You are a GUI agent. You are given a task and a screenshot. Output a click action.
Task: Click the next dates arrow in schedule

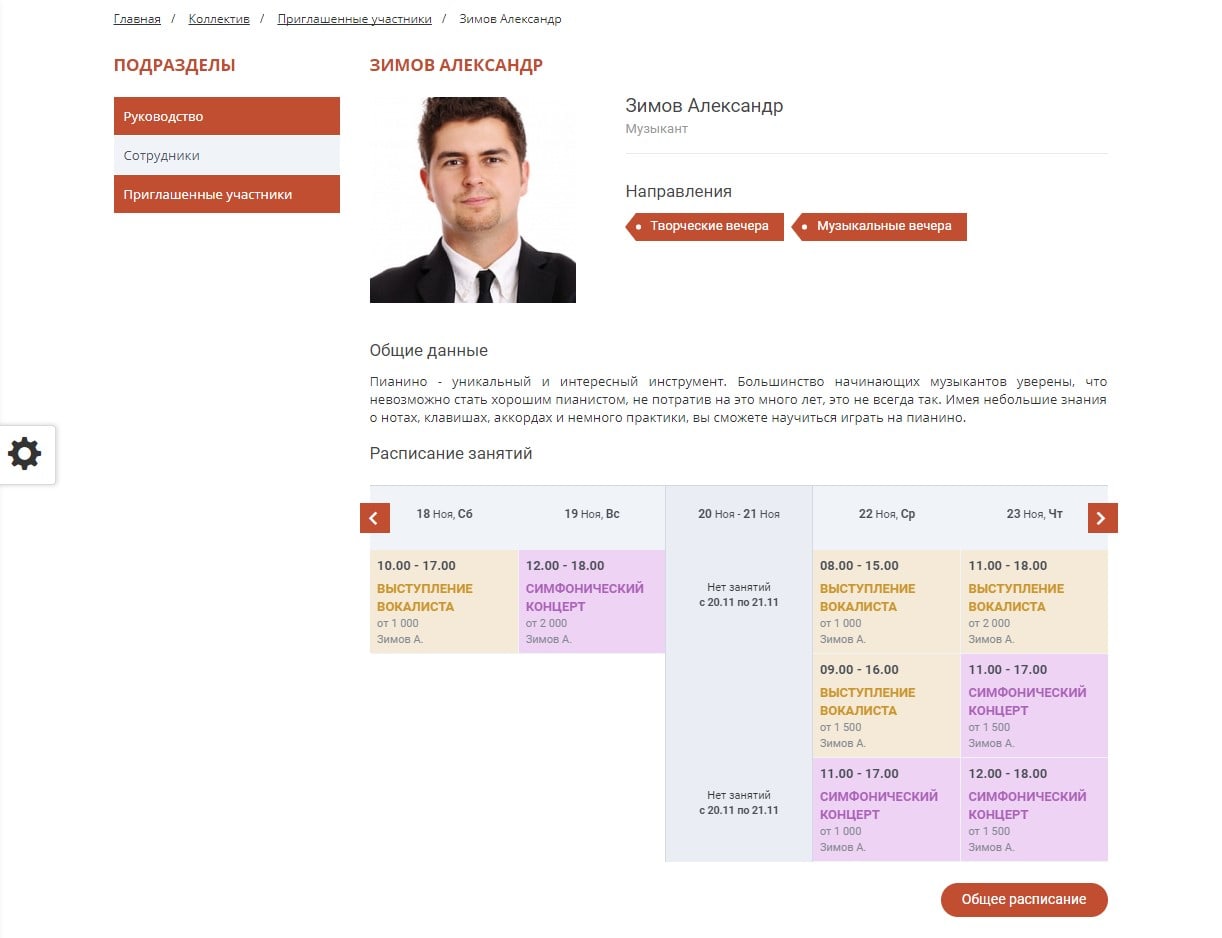1102,518
